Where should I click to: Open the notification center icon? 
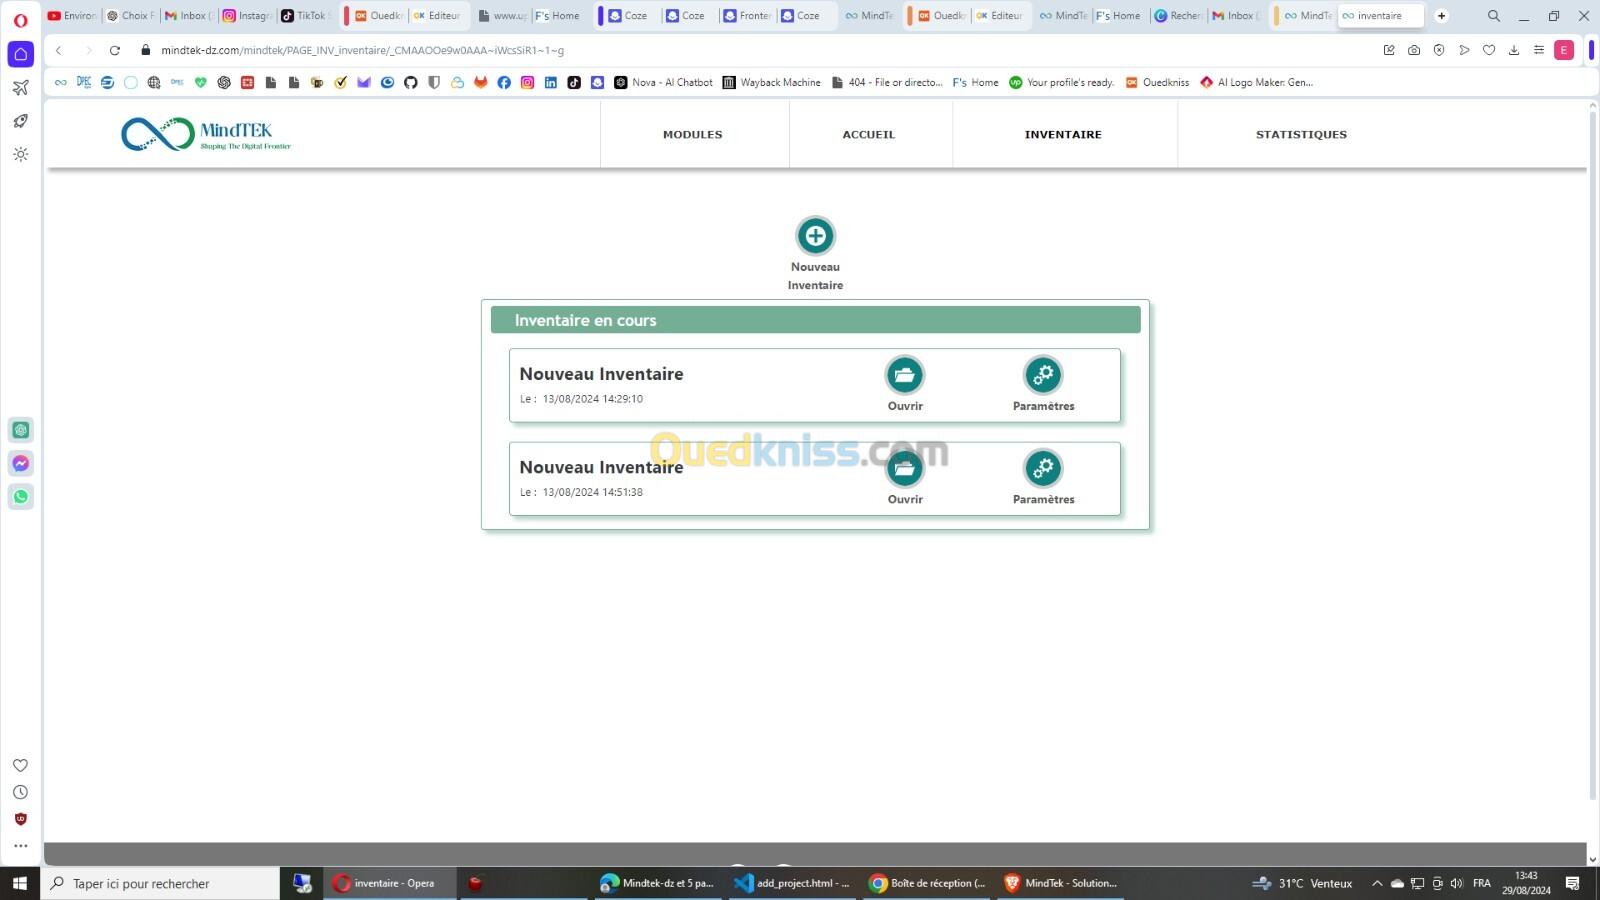[1572, 883]
